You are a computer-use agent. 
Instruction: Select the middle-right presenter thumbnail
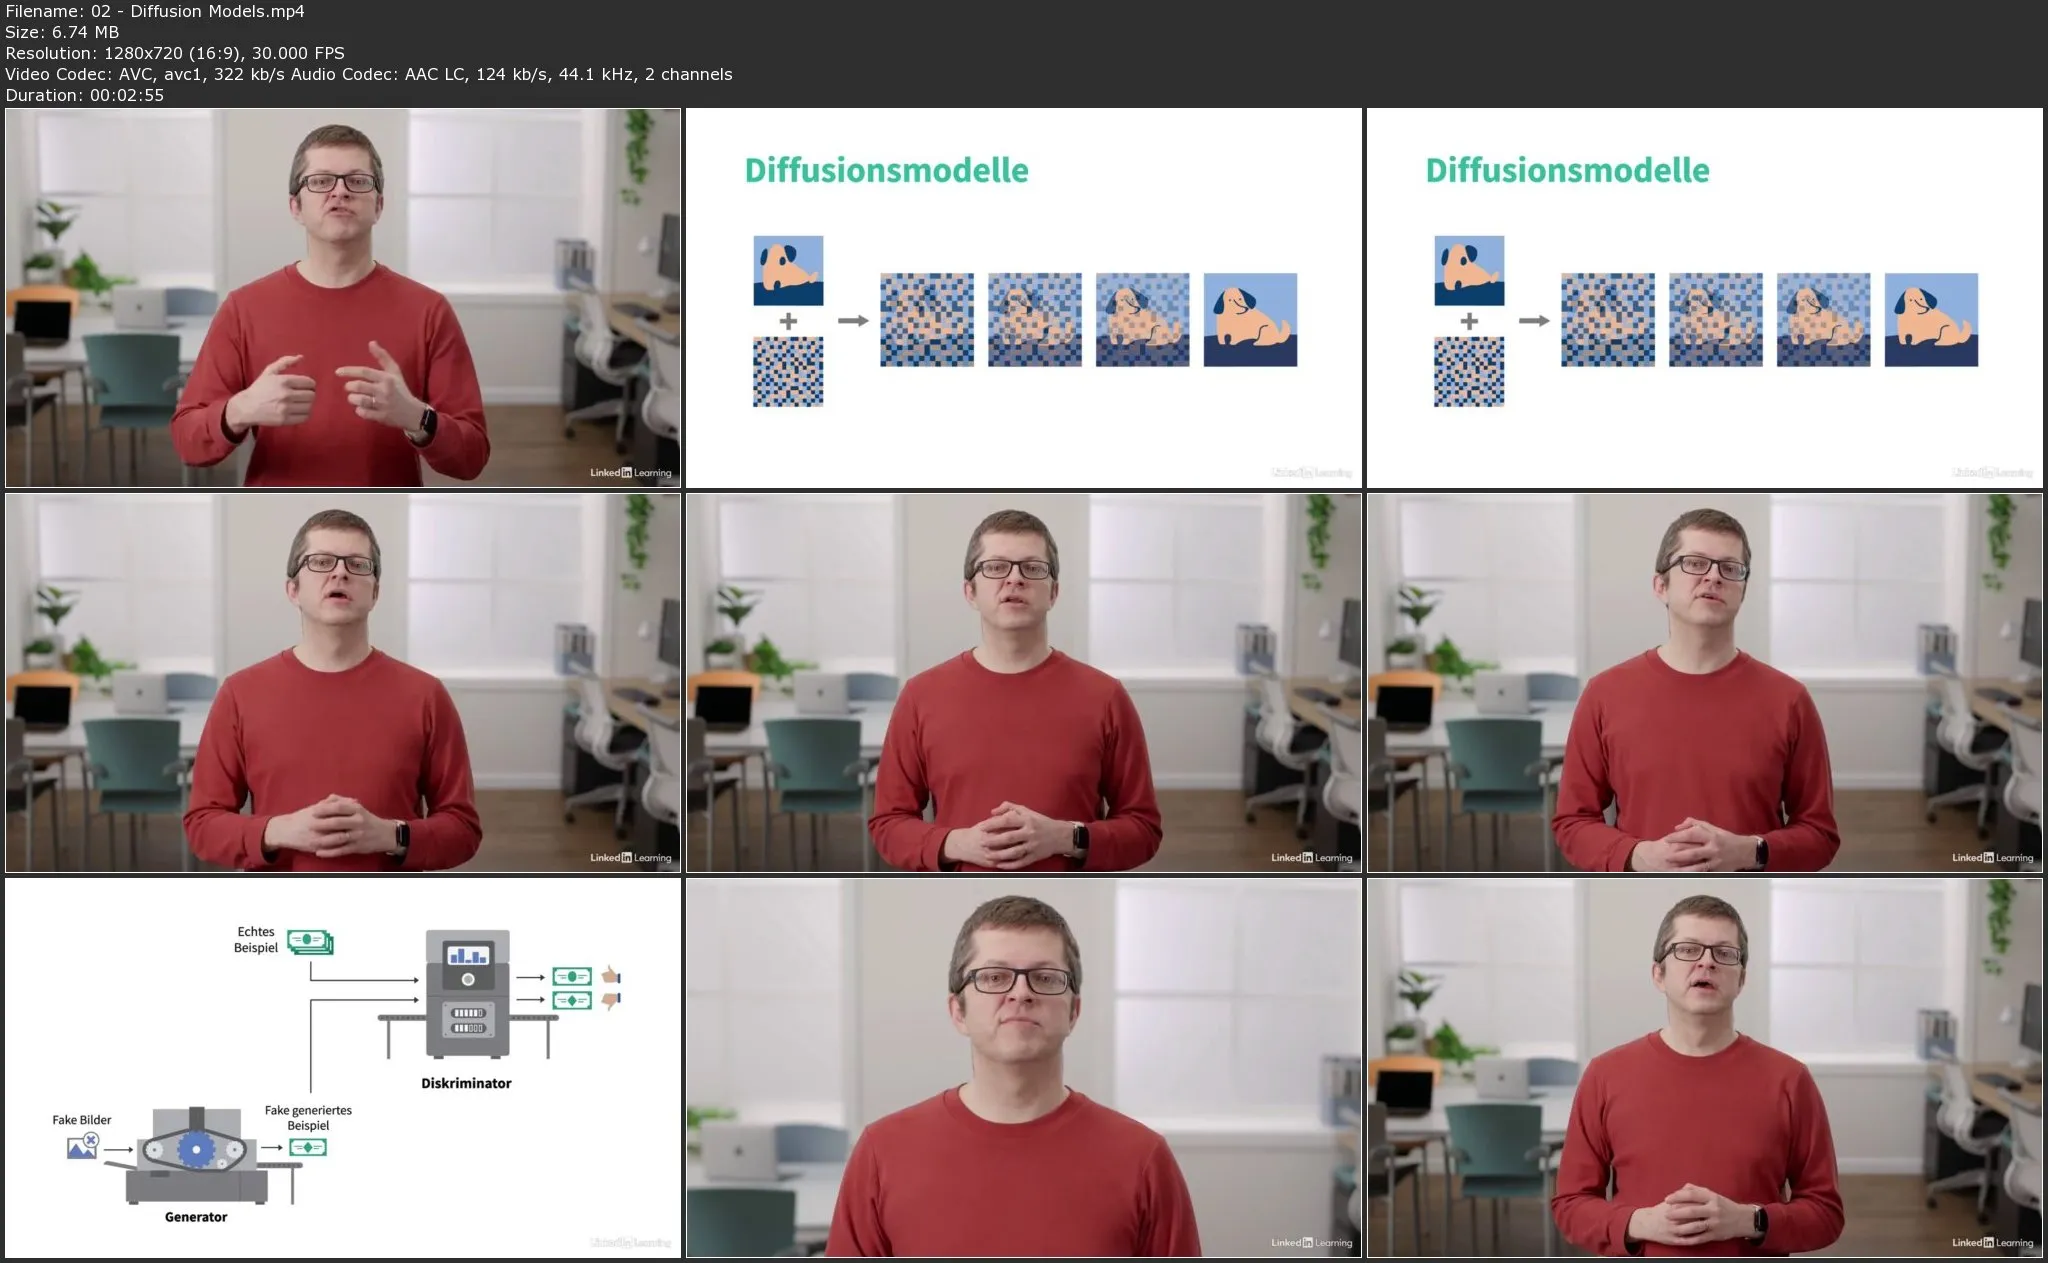coord(1705,683)
